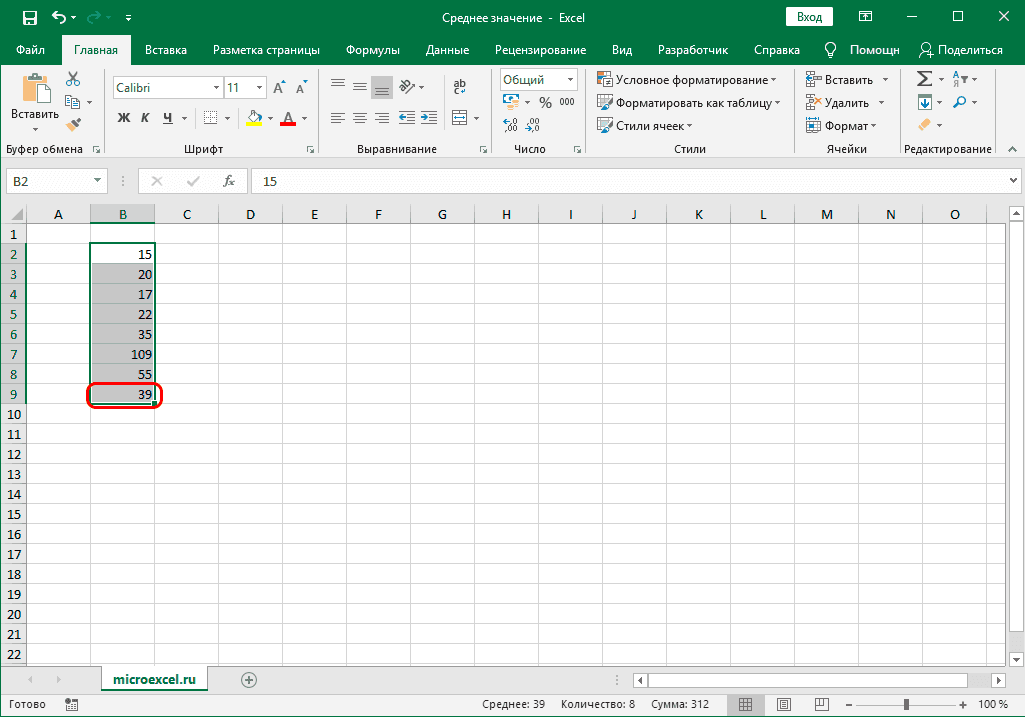Image resolution: width=1025 pixels, height=717 pixels.
Task: Select the italic К icon
Action: coord(145,117)
